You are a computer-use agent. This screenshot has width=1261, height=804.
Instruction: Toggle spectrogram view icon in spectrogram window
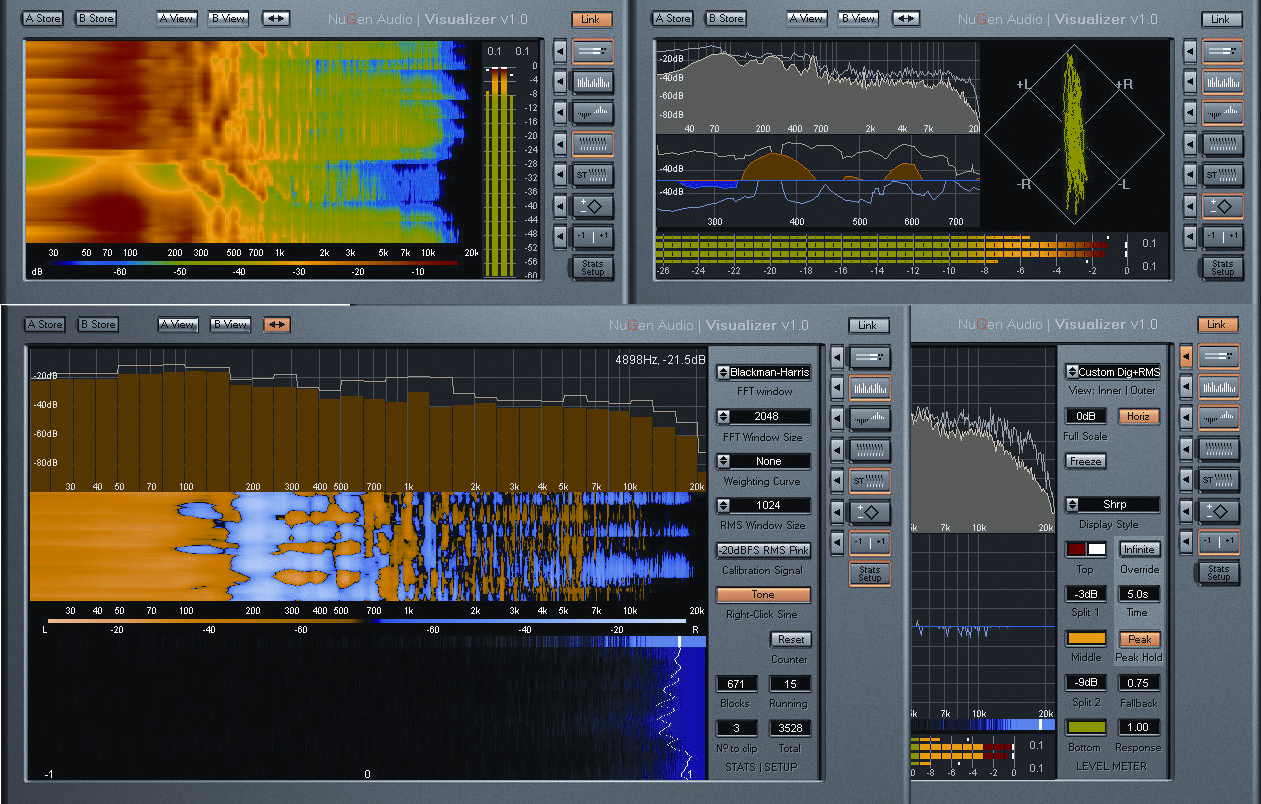(592, 144)
